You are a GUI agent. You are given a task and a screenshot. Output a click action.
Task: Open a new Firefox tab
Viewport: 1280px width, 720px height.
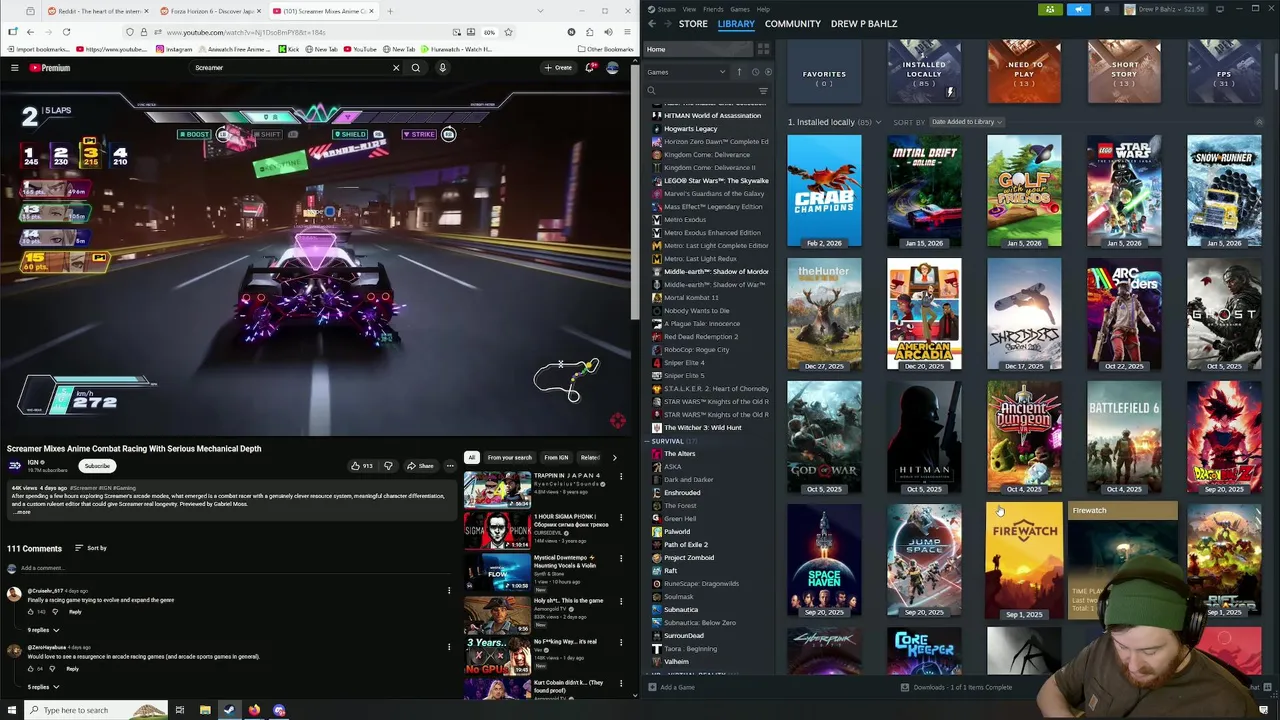pos(390,11)
